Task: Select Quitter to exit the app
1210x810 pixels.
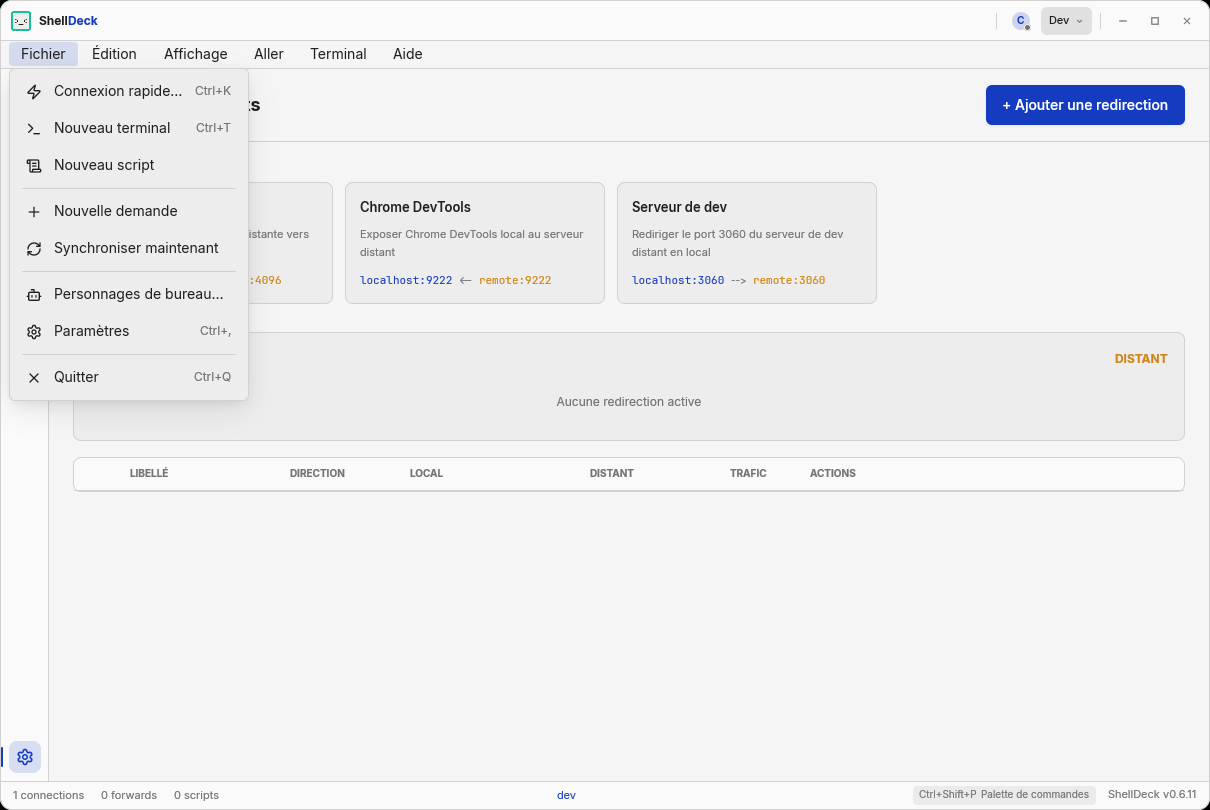Action: pyautogui.click(x=129, y=377)
